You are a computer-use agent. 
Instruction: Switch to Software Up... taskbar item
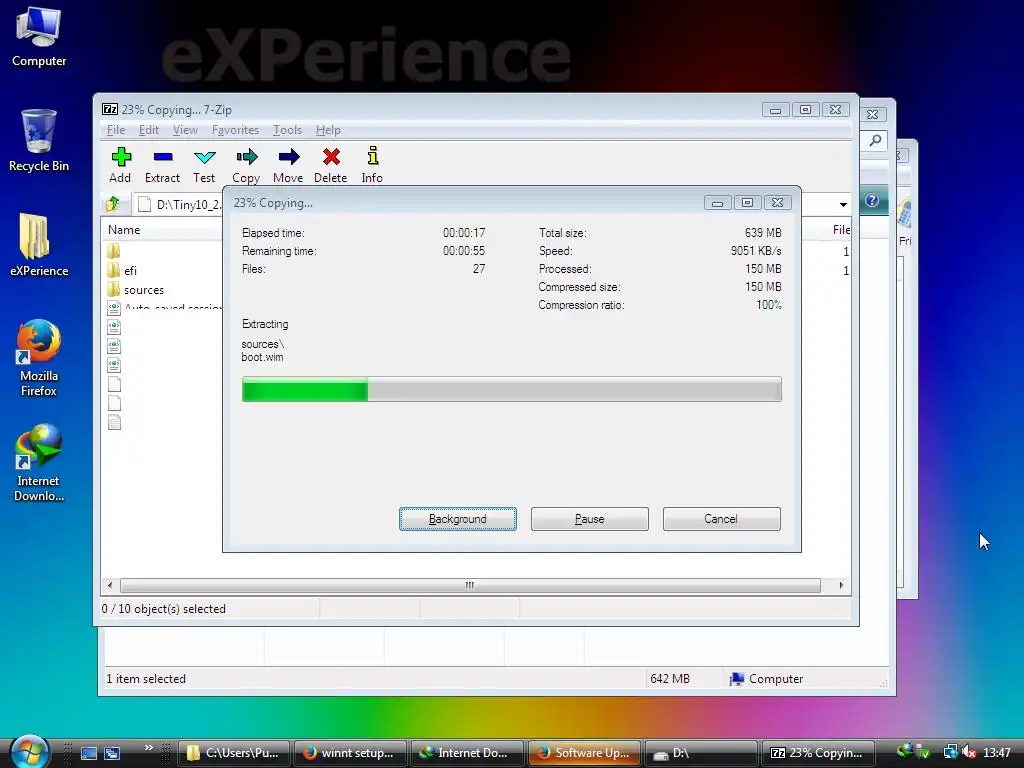(x=583, y=753)
